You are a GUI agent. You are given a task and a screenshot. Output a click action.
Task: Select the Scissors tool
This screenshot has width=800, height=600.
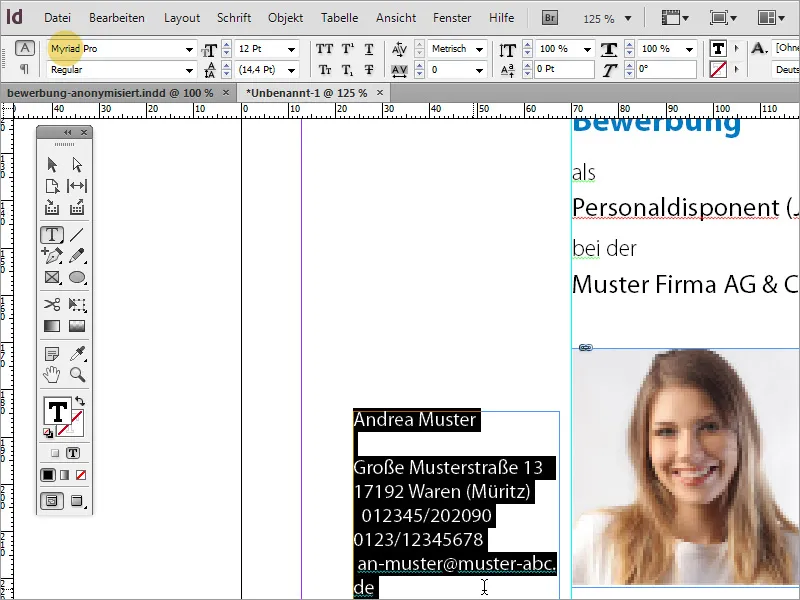click(52, 305)
